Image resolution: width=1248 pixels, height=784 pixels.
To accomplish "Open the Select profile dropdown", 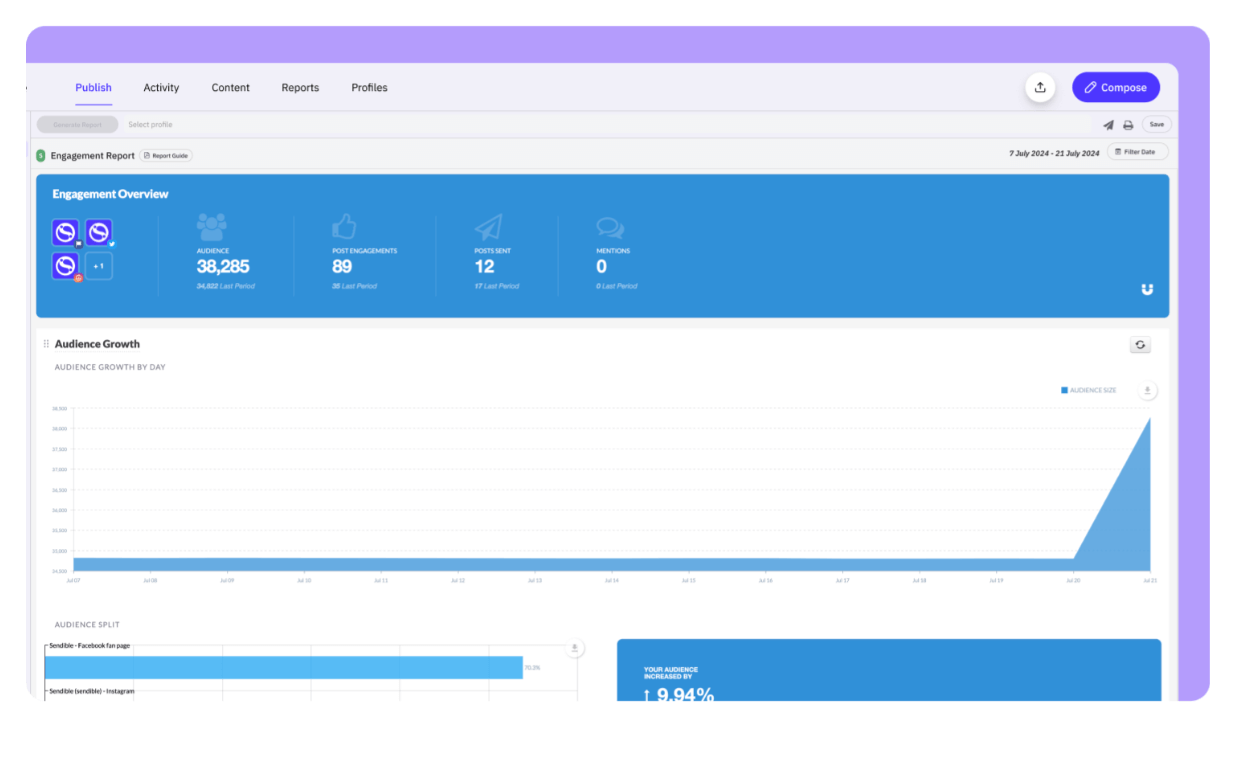I will point(150,124).
